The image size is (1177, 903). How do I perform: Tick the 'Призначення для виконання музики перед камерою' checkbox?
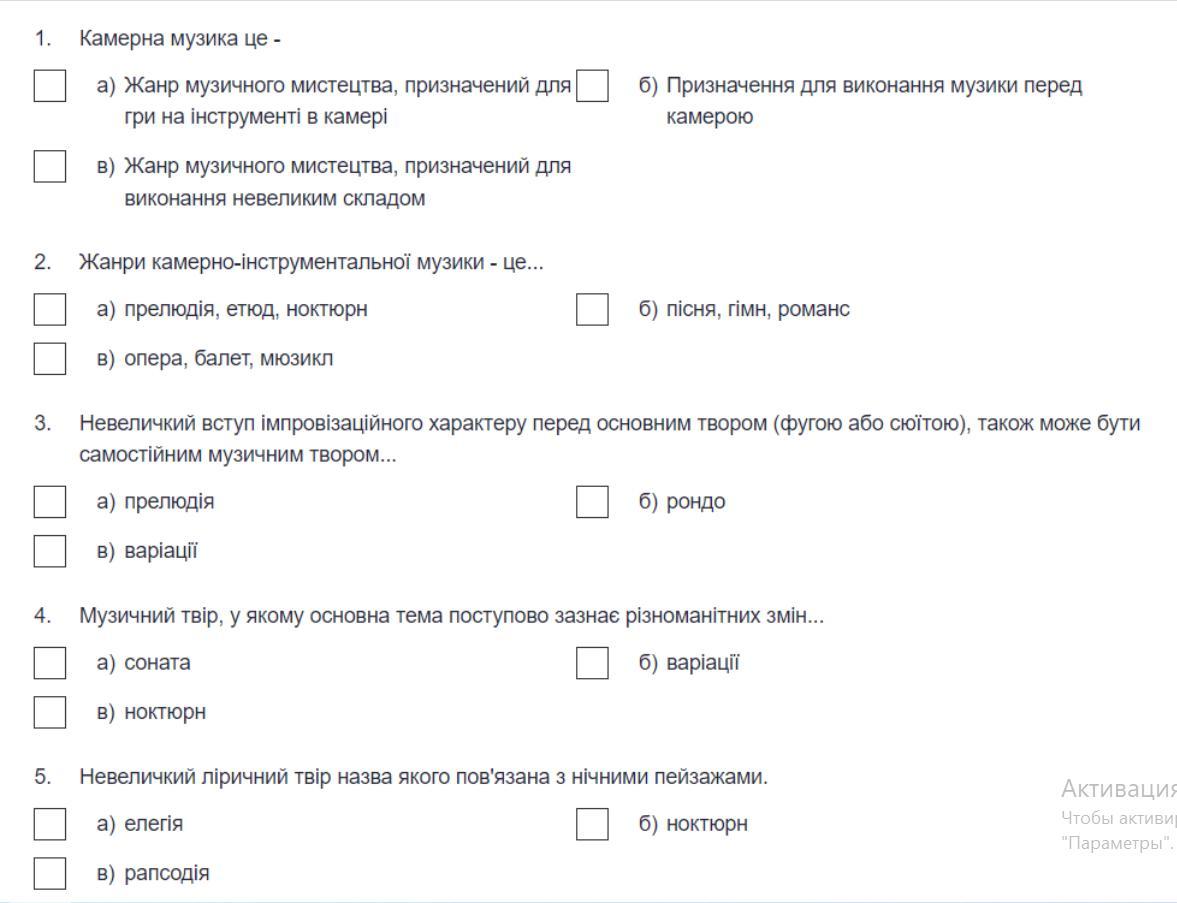pyautogui.click(x=592, y=86)
